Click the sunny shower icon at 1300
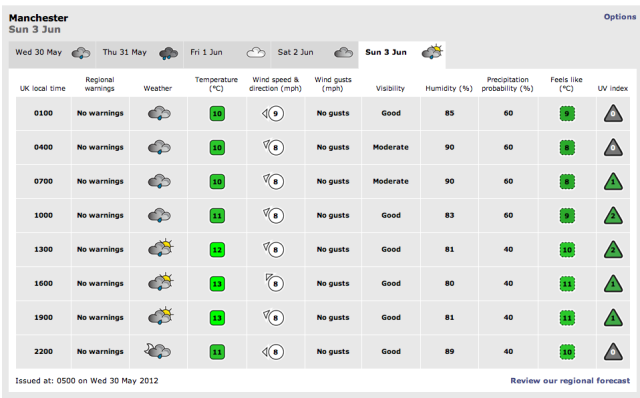Viewport: 640px width, 398px height. pyautogui.click(x=161, y=247)
